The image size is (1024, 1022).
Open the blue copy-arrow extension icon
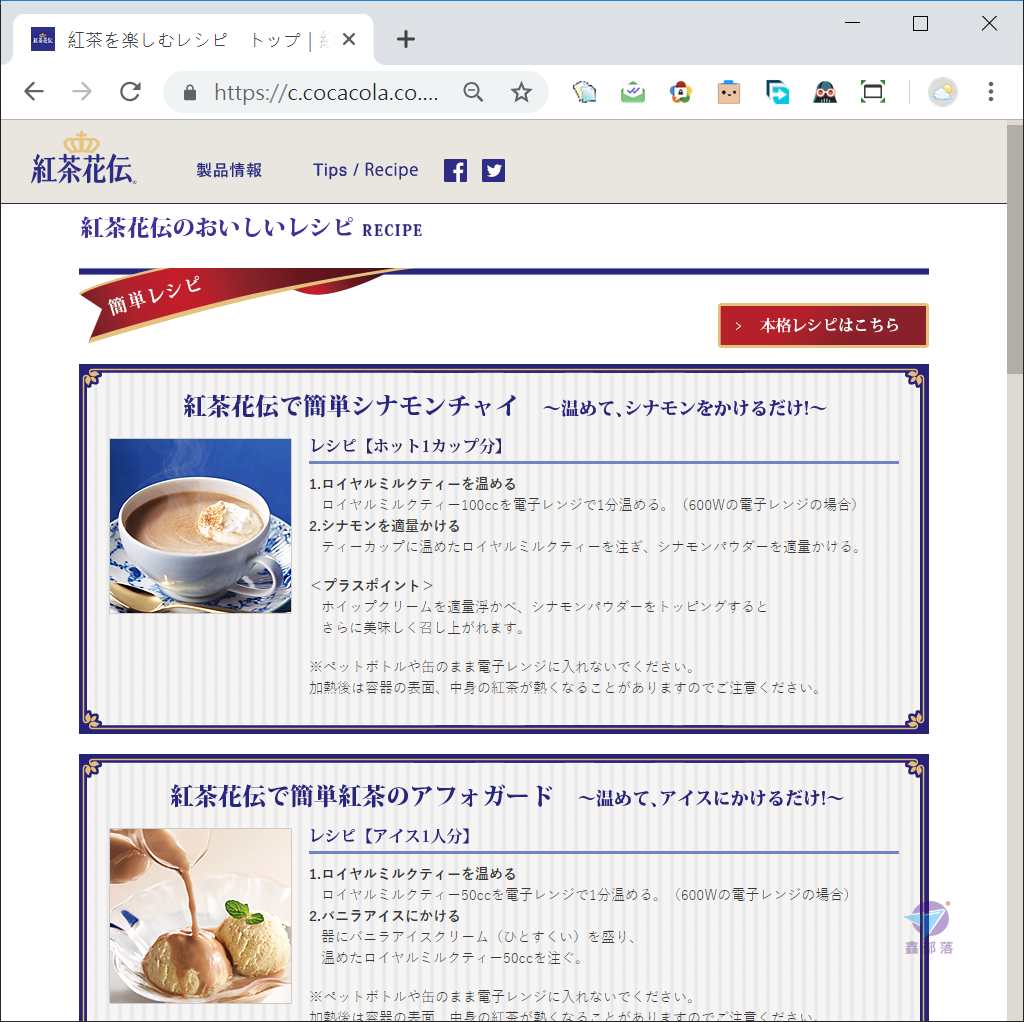pos(777,92)
